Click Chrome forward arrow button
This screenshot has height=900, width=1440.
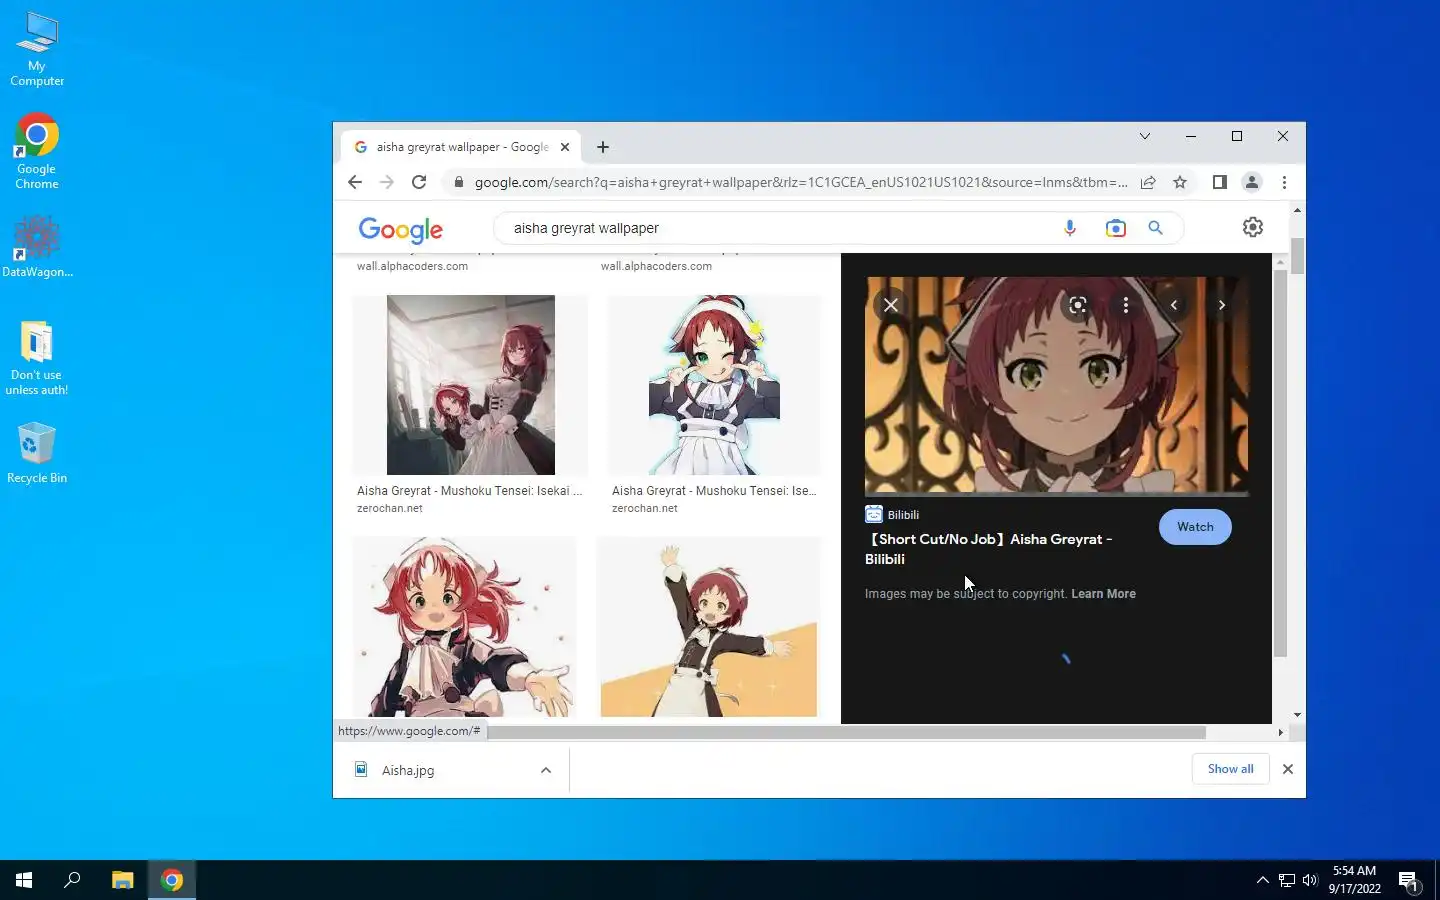click(387, 182)
